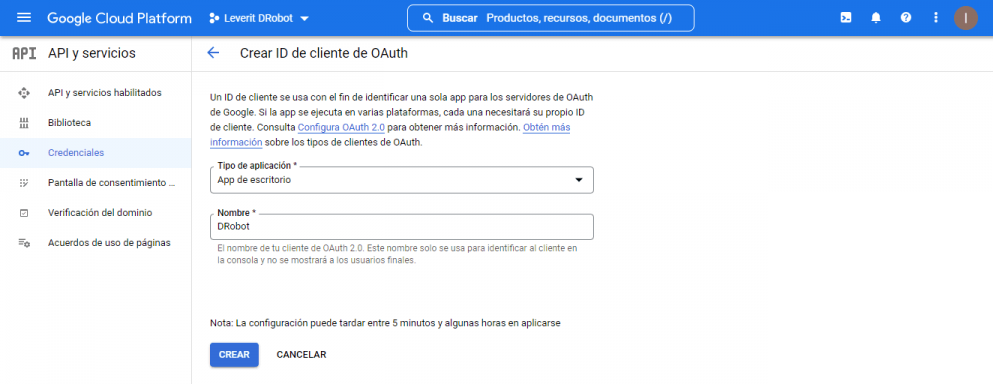Click the helper text under Nombre field
This screenshot has width=993, height=384.
397,254
